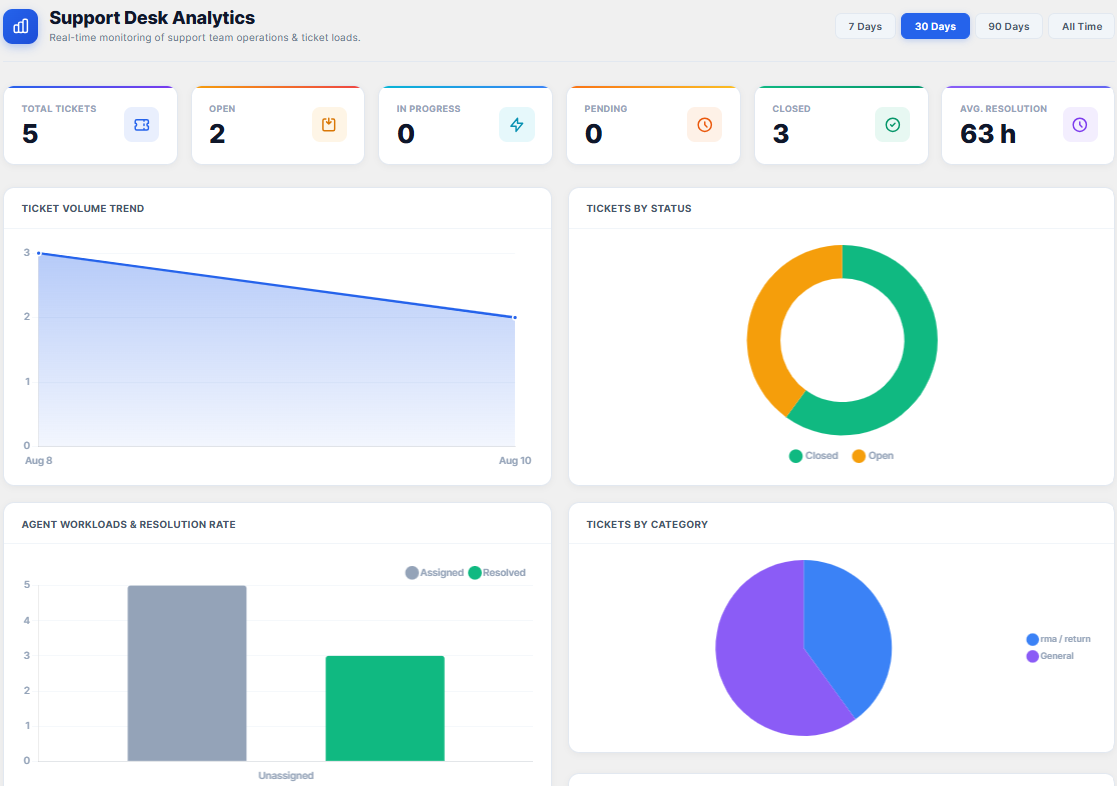Toggle the General category legend
The image size is (1117, 786).
coord(1050,656)
